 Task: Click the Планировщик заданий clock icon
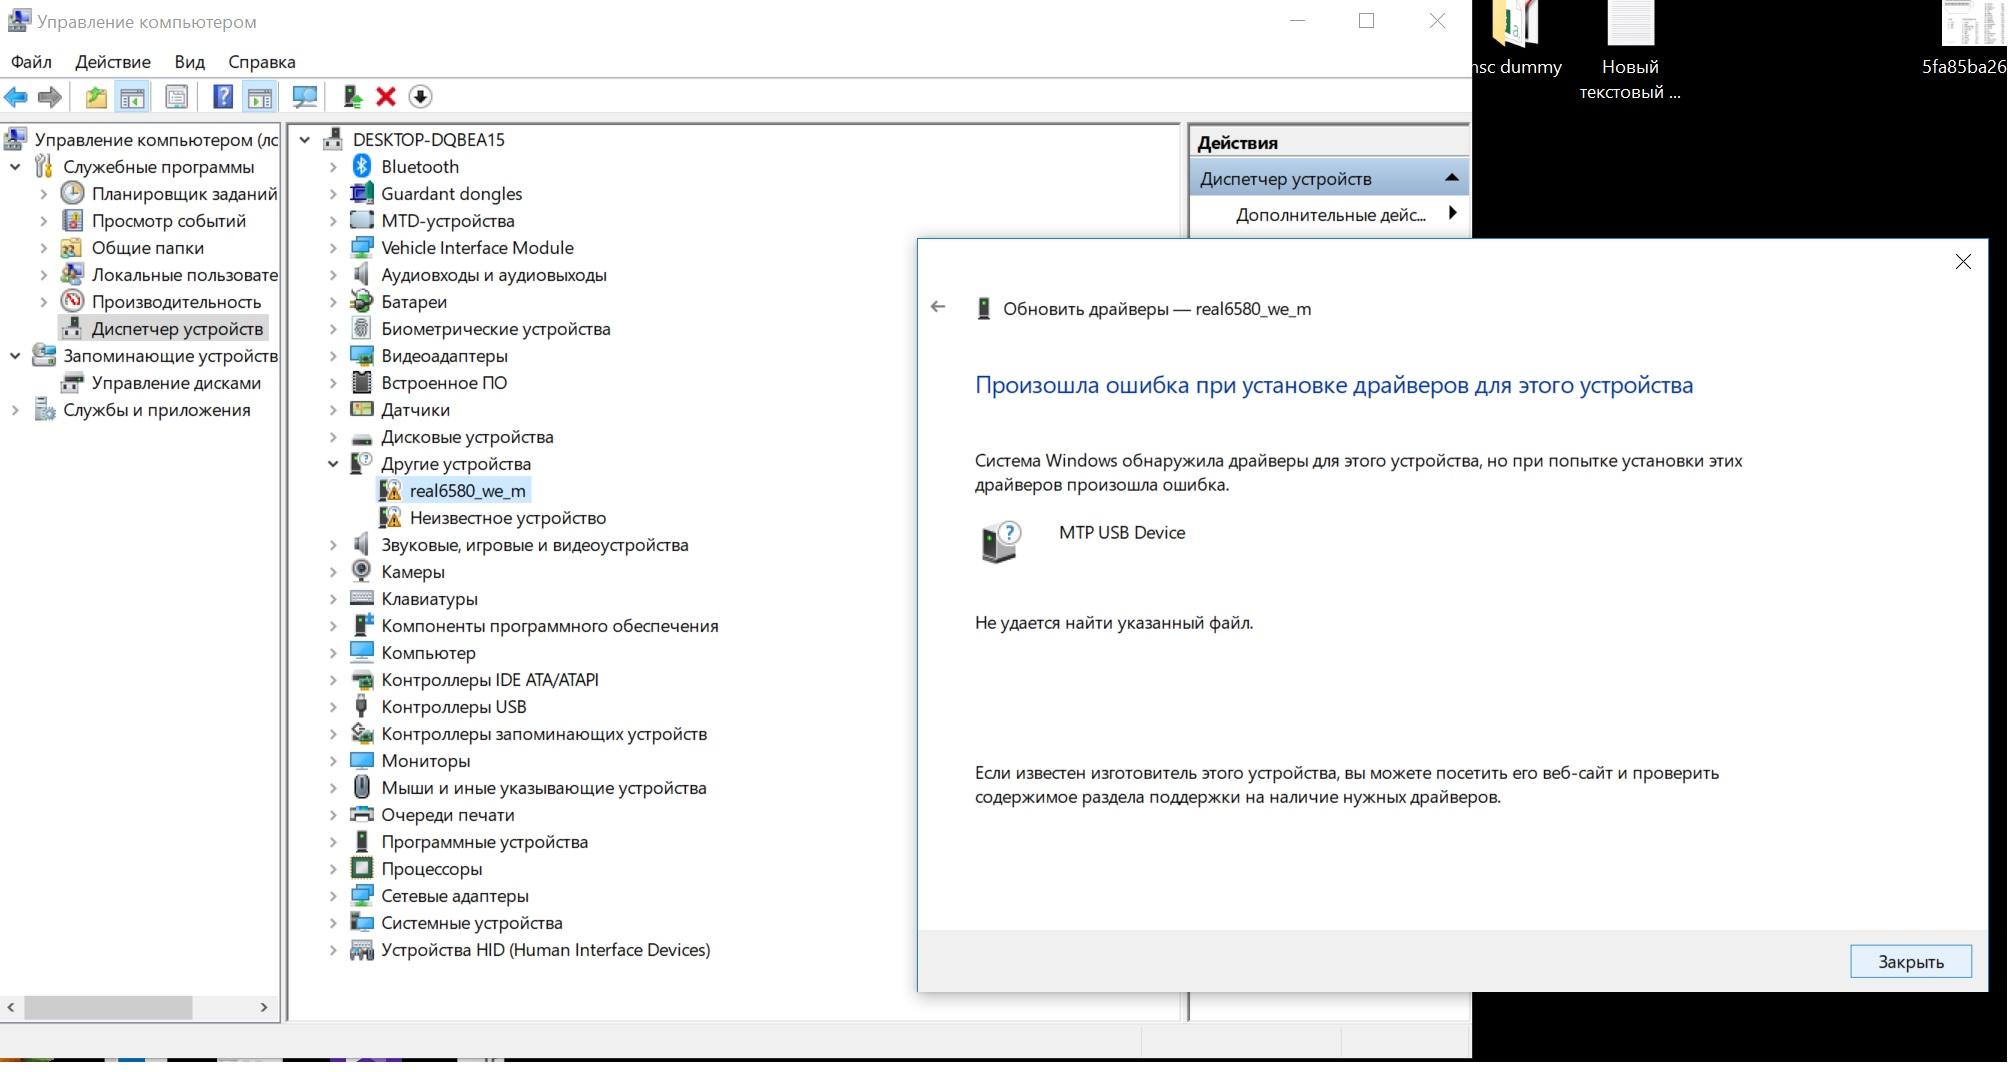click(72, 193)
